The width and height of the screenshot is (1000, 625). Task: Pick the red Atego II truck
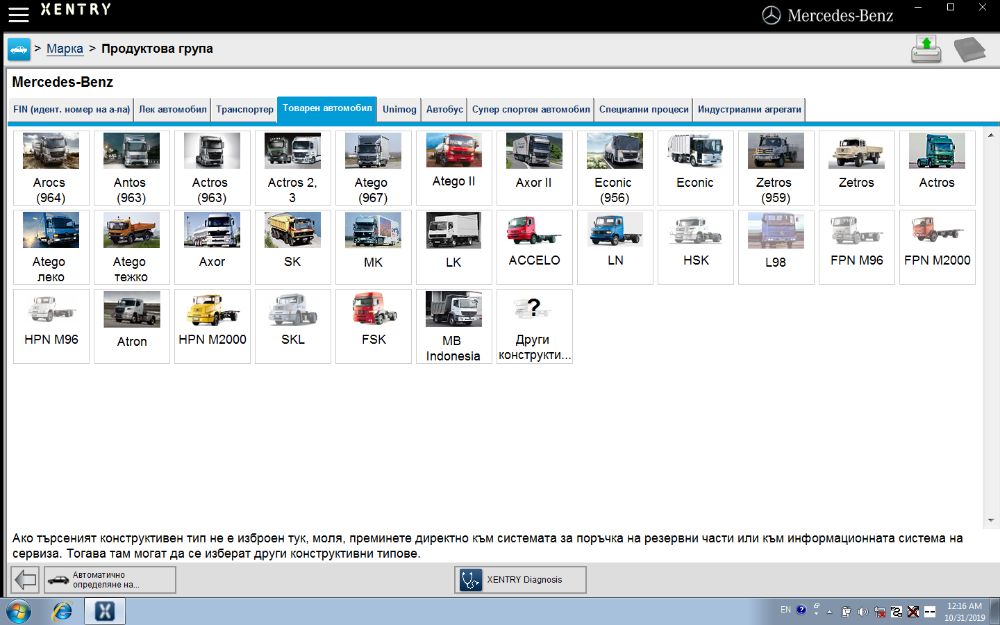tap(453, 168)
